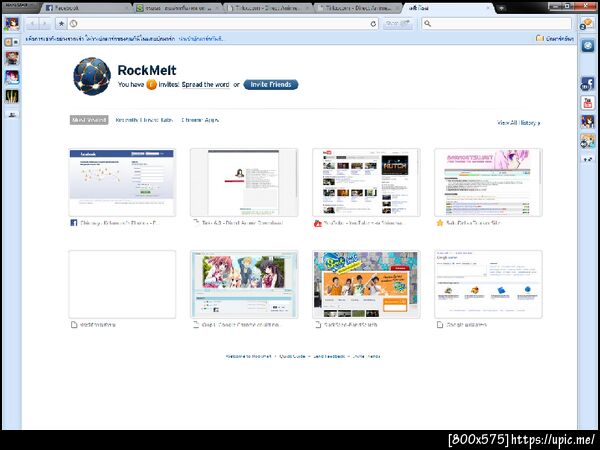Open the Google extensions page thumbnail
Image resolution: width=600 pixels, height=450 pixels.
[488, 284]
